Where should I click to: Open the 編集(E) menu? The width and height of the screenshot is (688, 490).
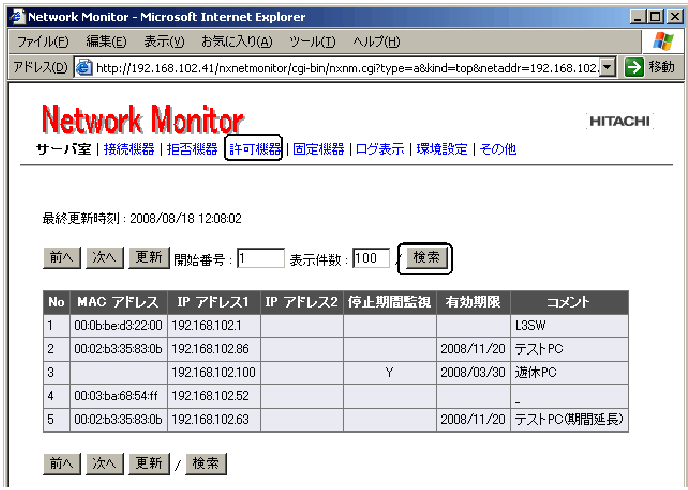[106, 42]
